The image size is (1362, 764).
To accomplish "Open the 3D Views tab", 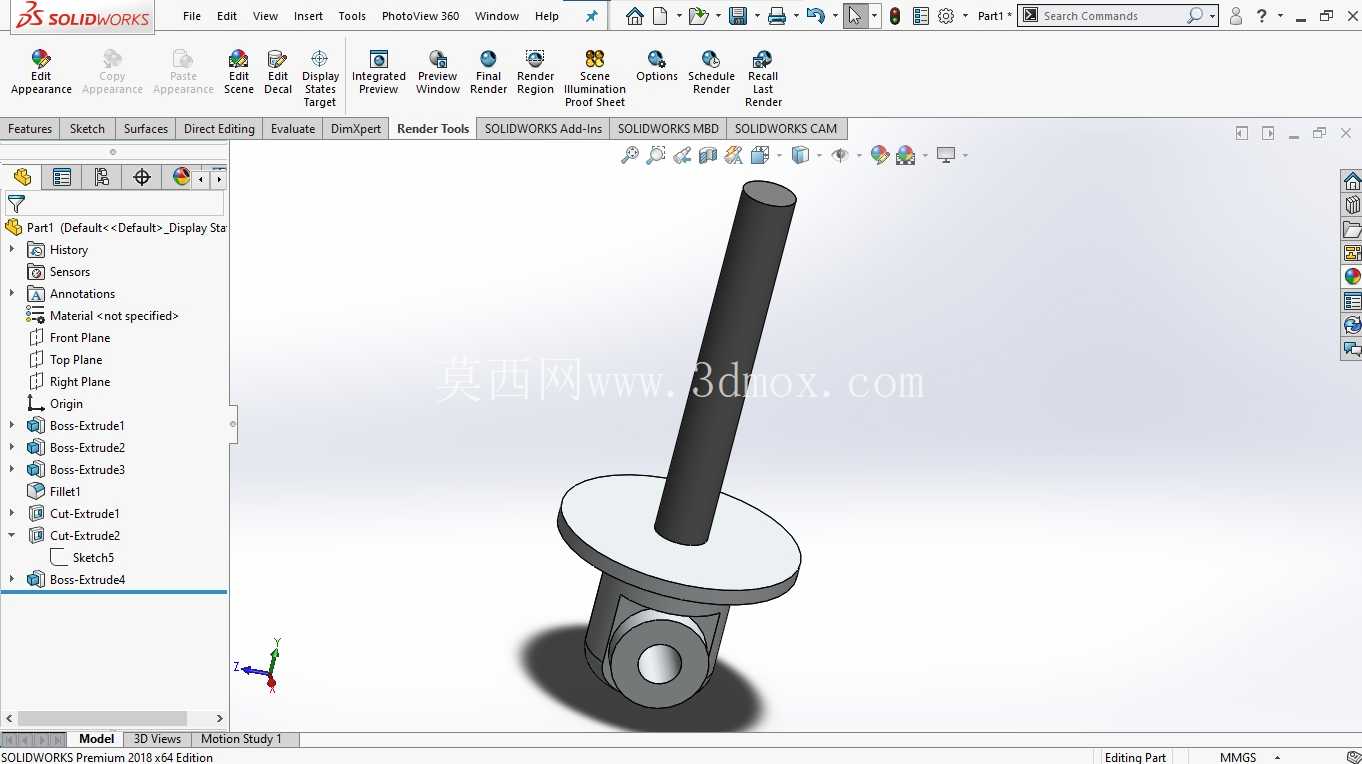I will point(158,739).
